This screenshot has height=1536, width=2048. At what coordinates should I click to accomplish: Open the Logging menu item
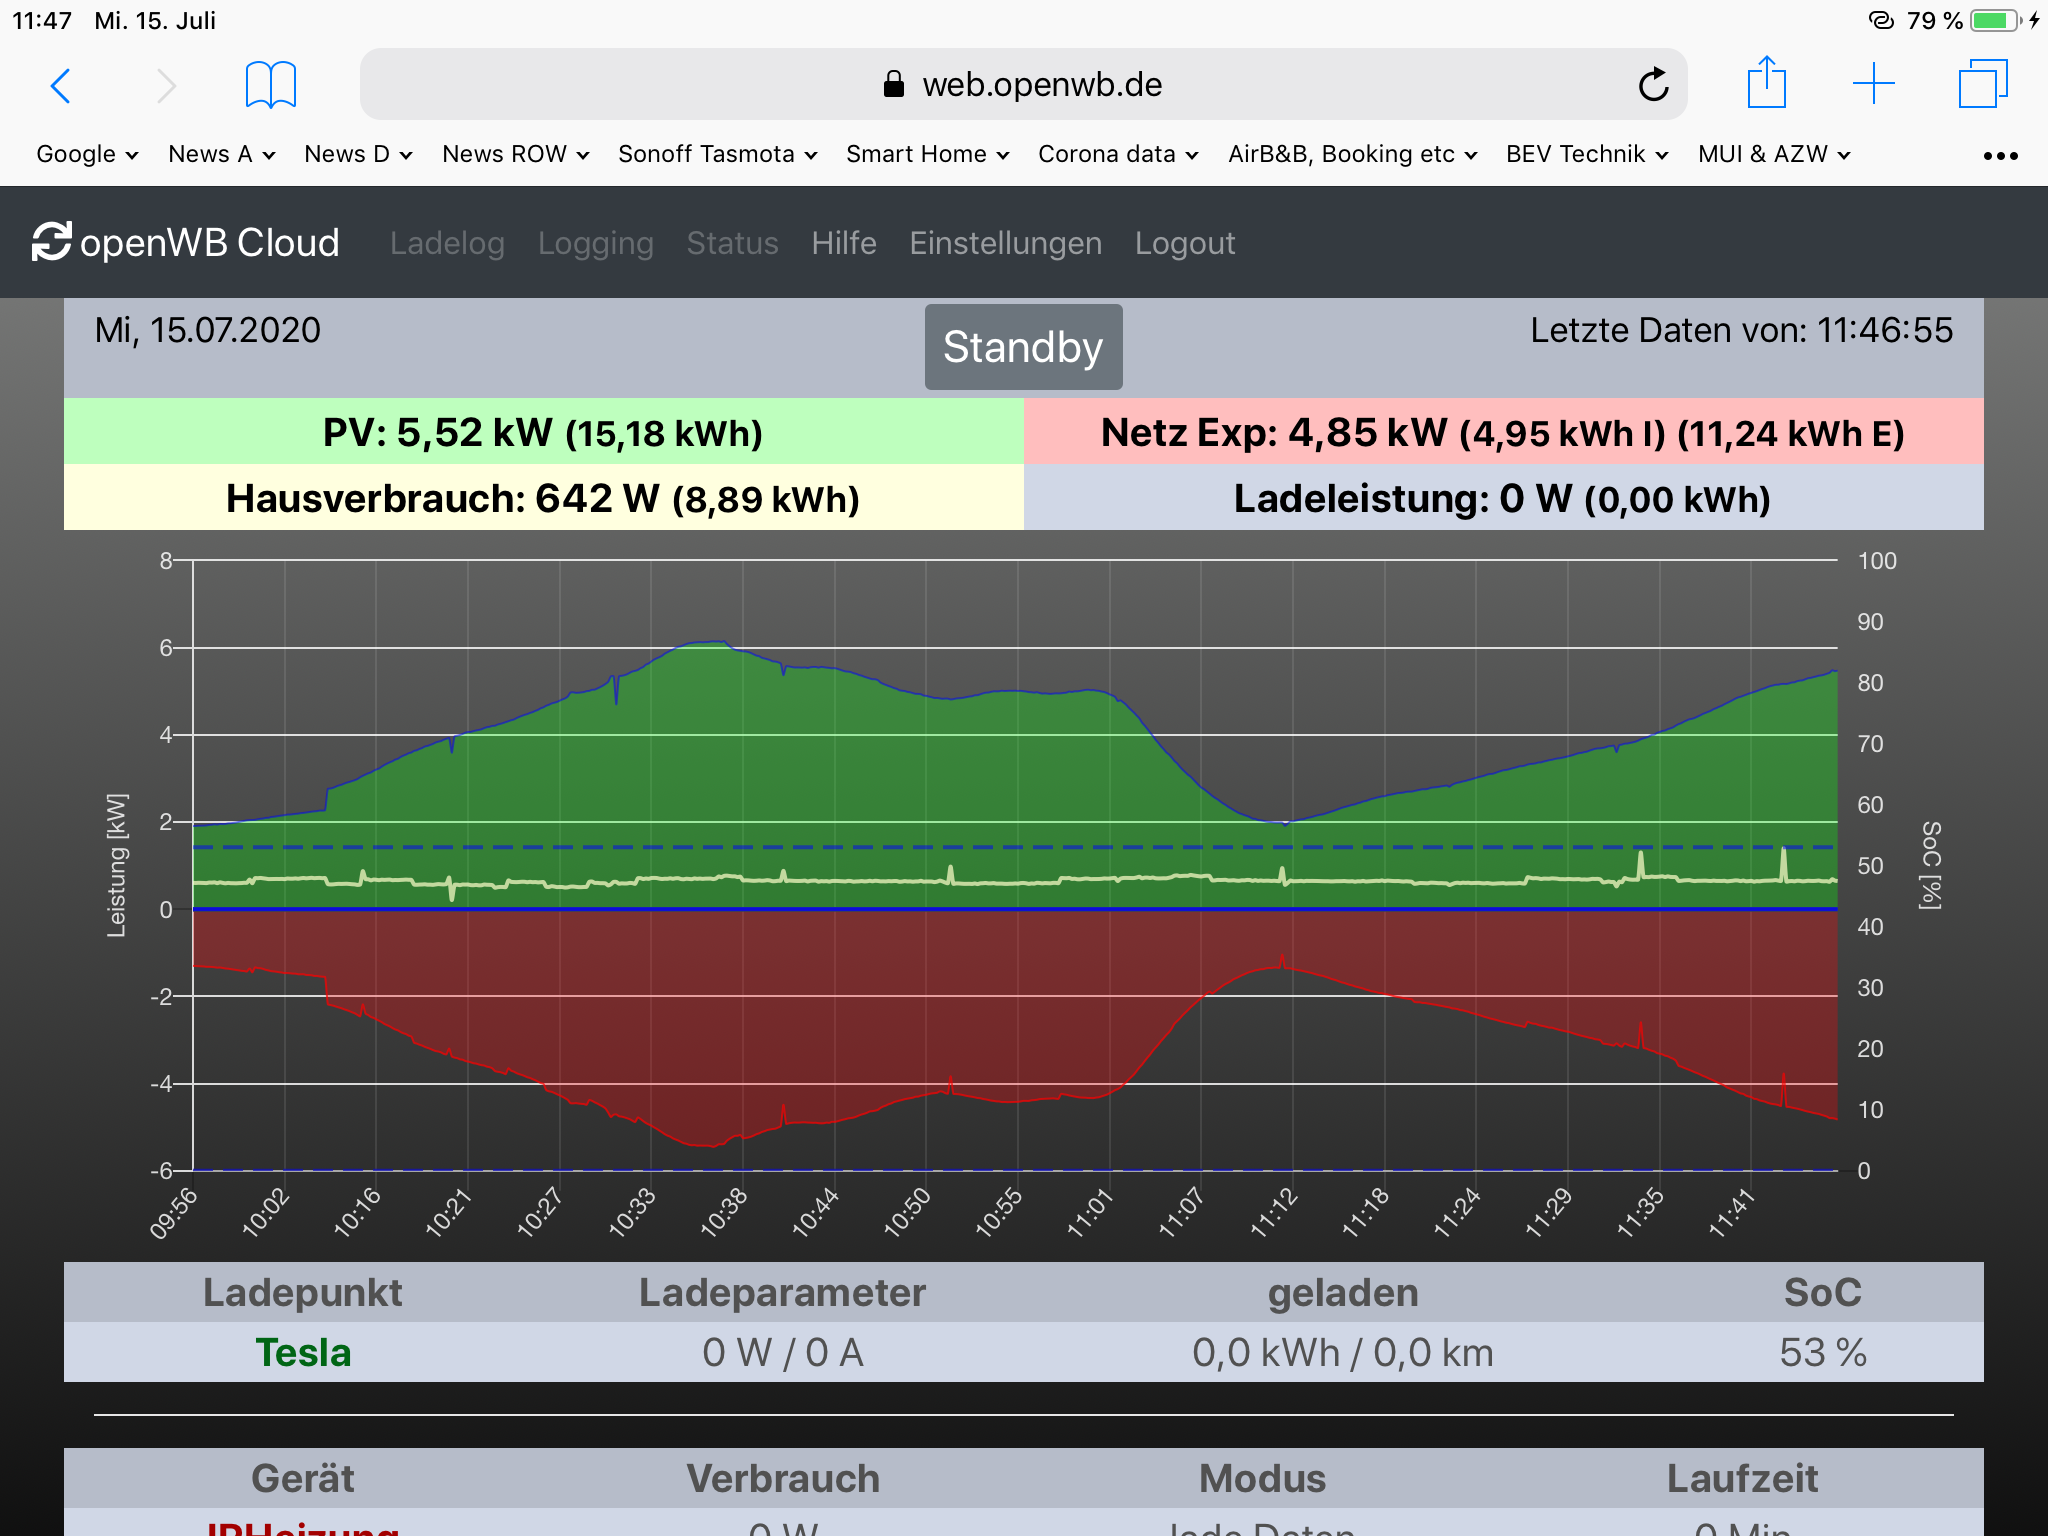point(595,243)
